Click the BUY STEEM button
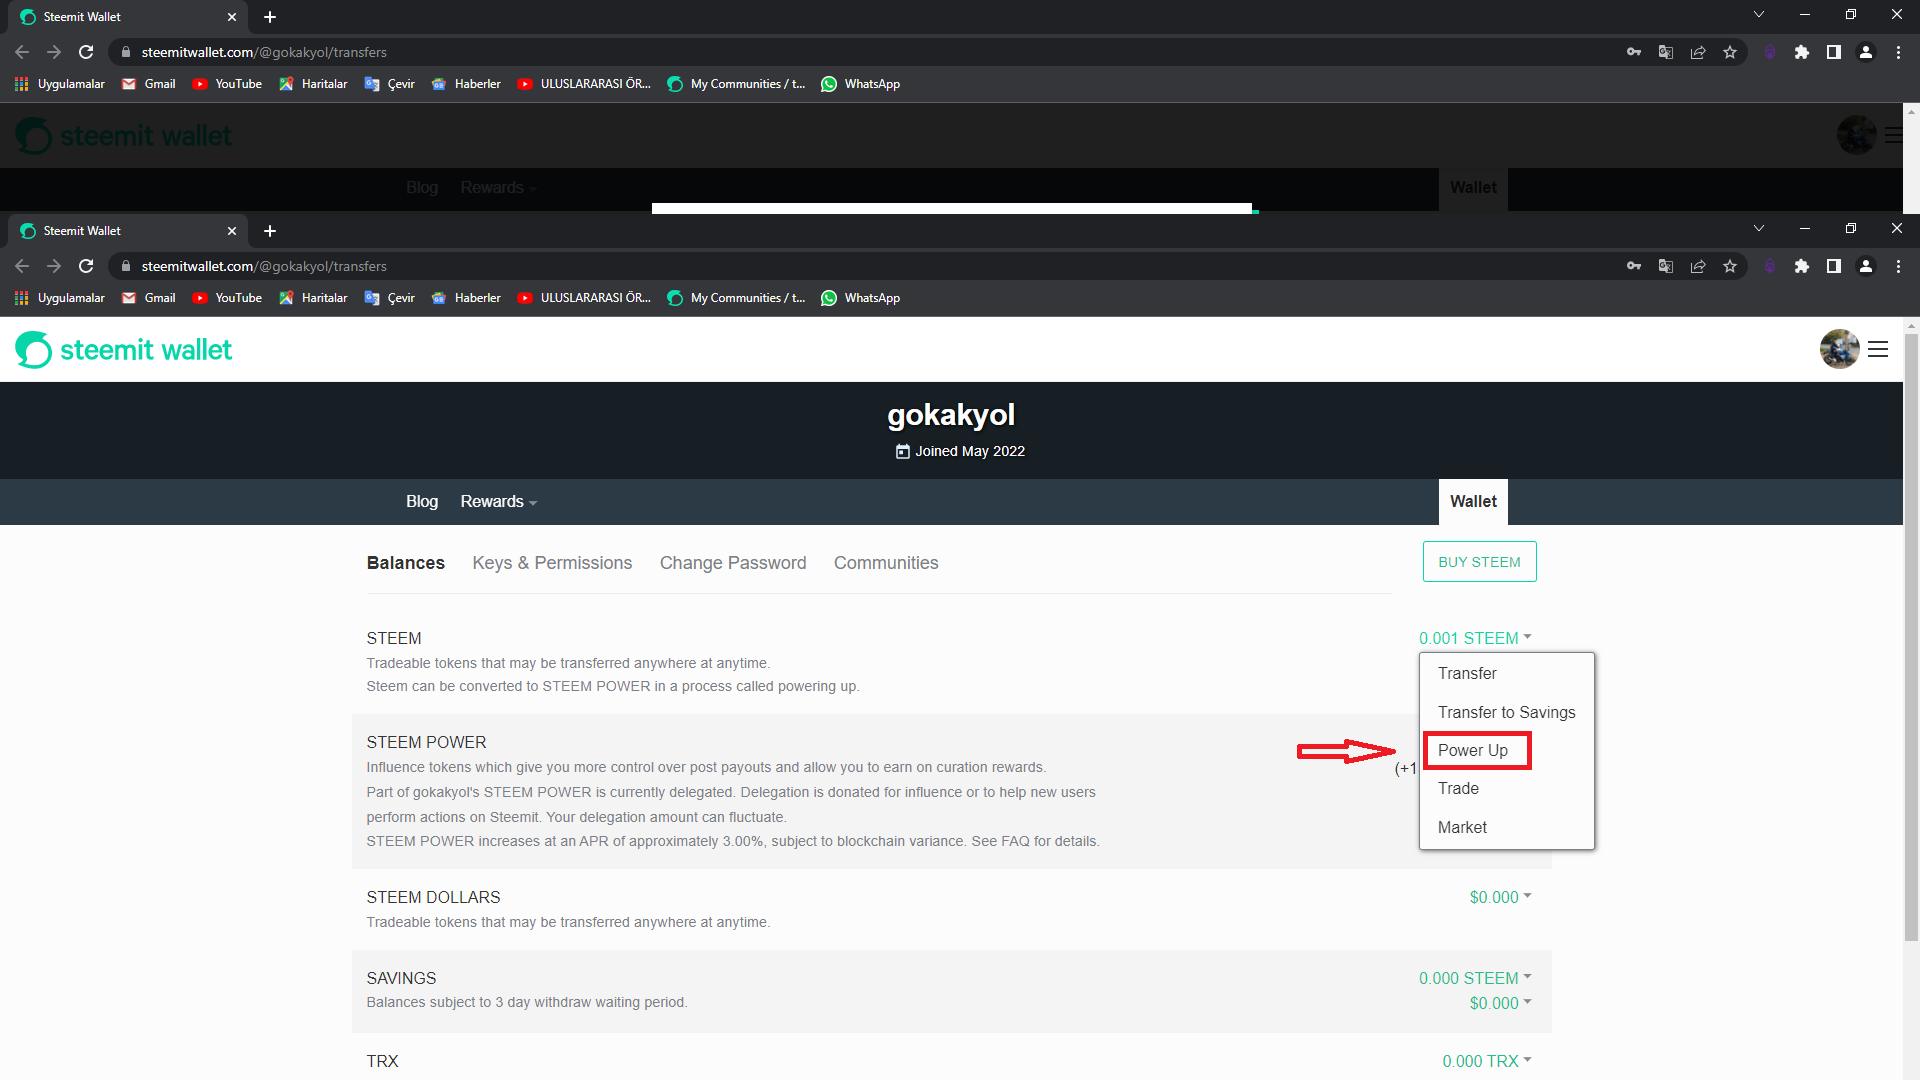Screen dimensions: 1920x1080 tap(1479, 562)
